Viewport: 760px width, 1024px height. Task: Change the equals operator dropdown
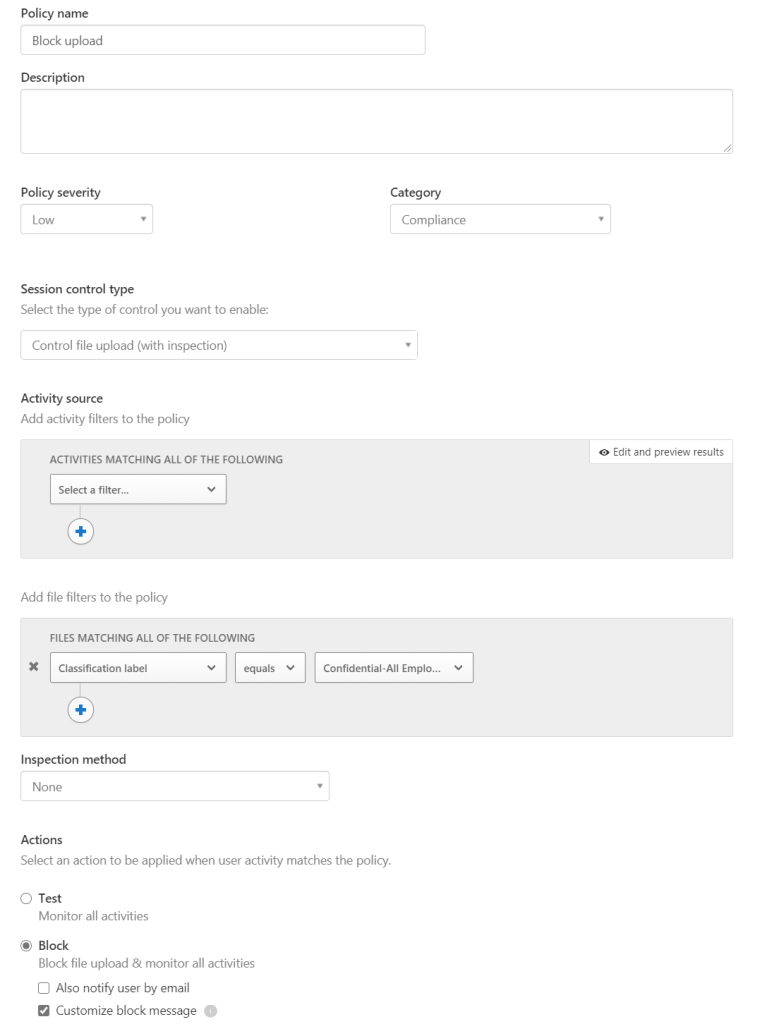(270, 668)
